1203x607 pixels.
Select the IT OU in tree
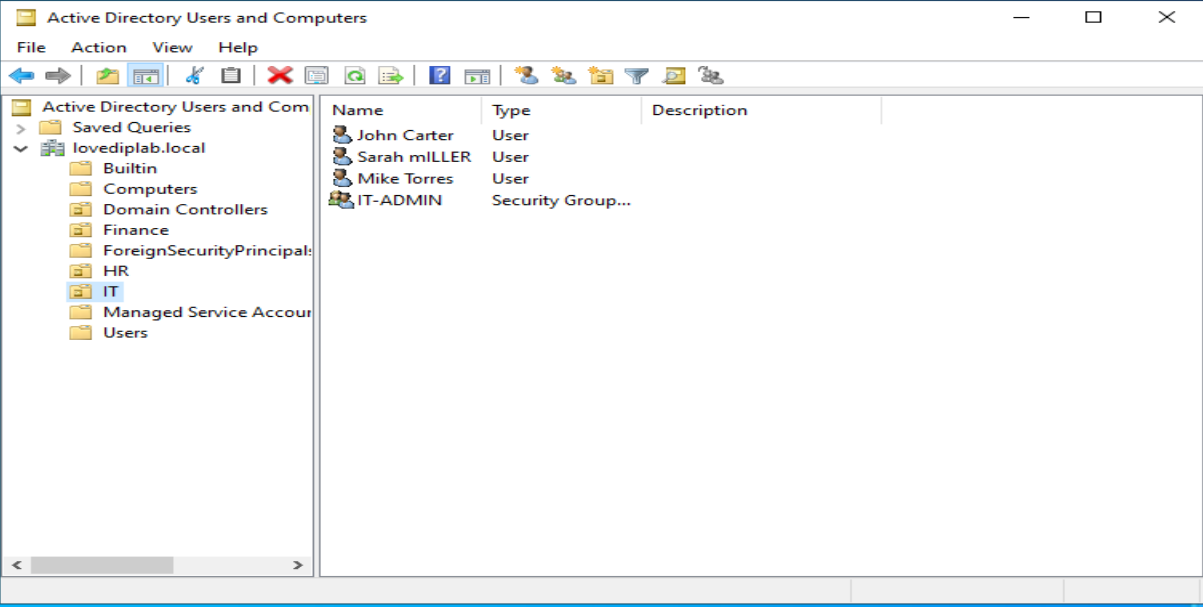click(111, 292)
